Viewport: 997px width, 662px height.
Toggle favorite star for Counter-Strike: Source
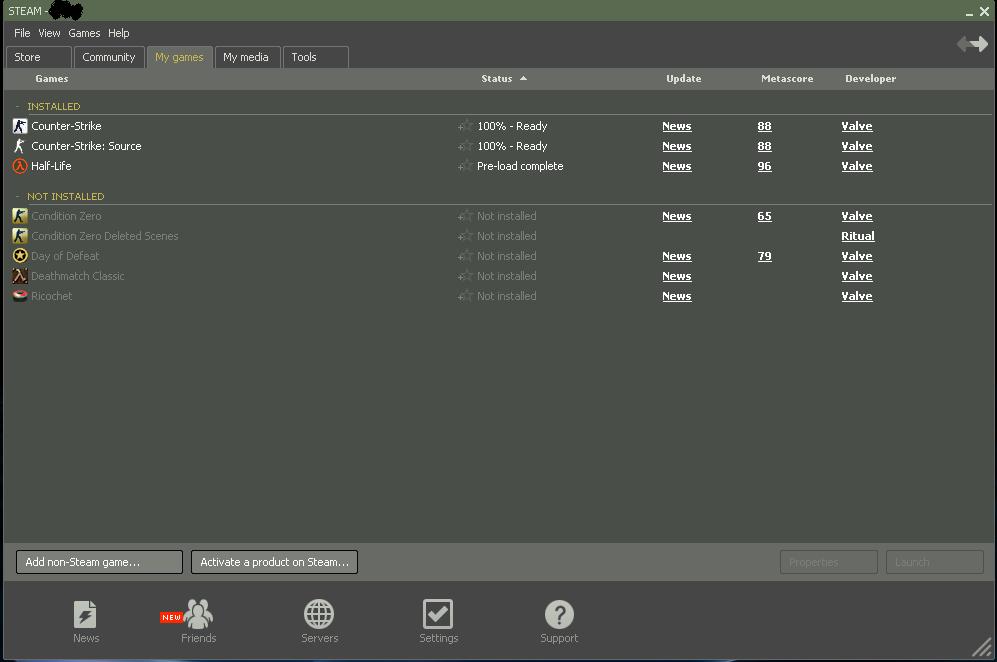(x=465, y=146)
